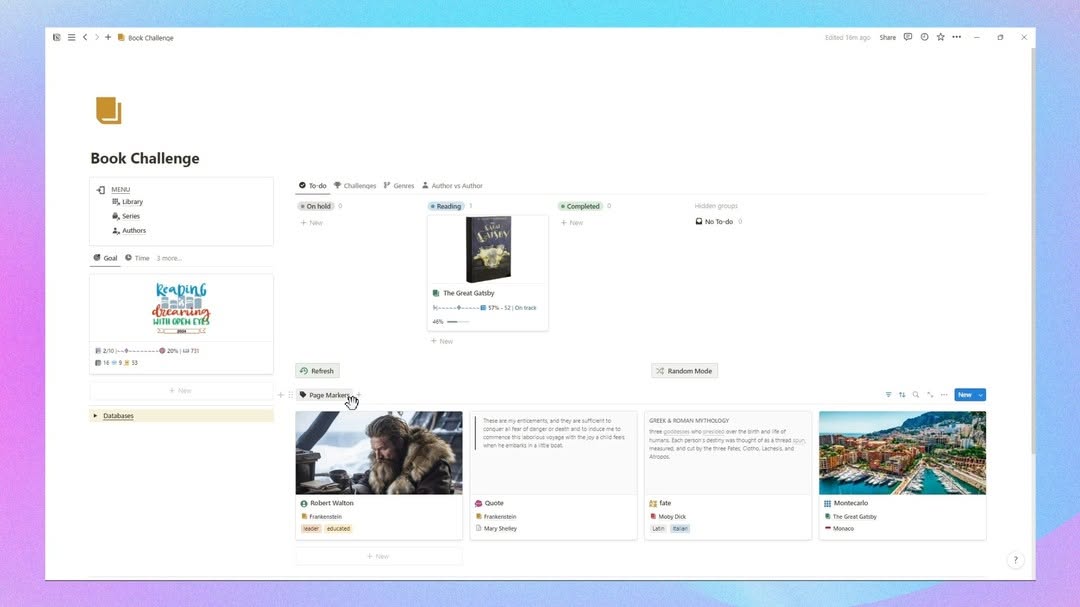Open the top-right three-dot page menu
This screenshot has height=607, width=1080.
pos(957,37)
